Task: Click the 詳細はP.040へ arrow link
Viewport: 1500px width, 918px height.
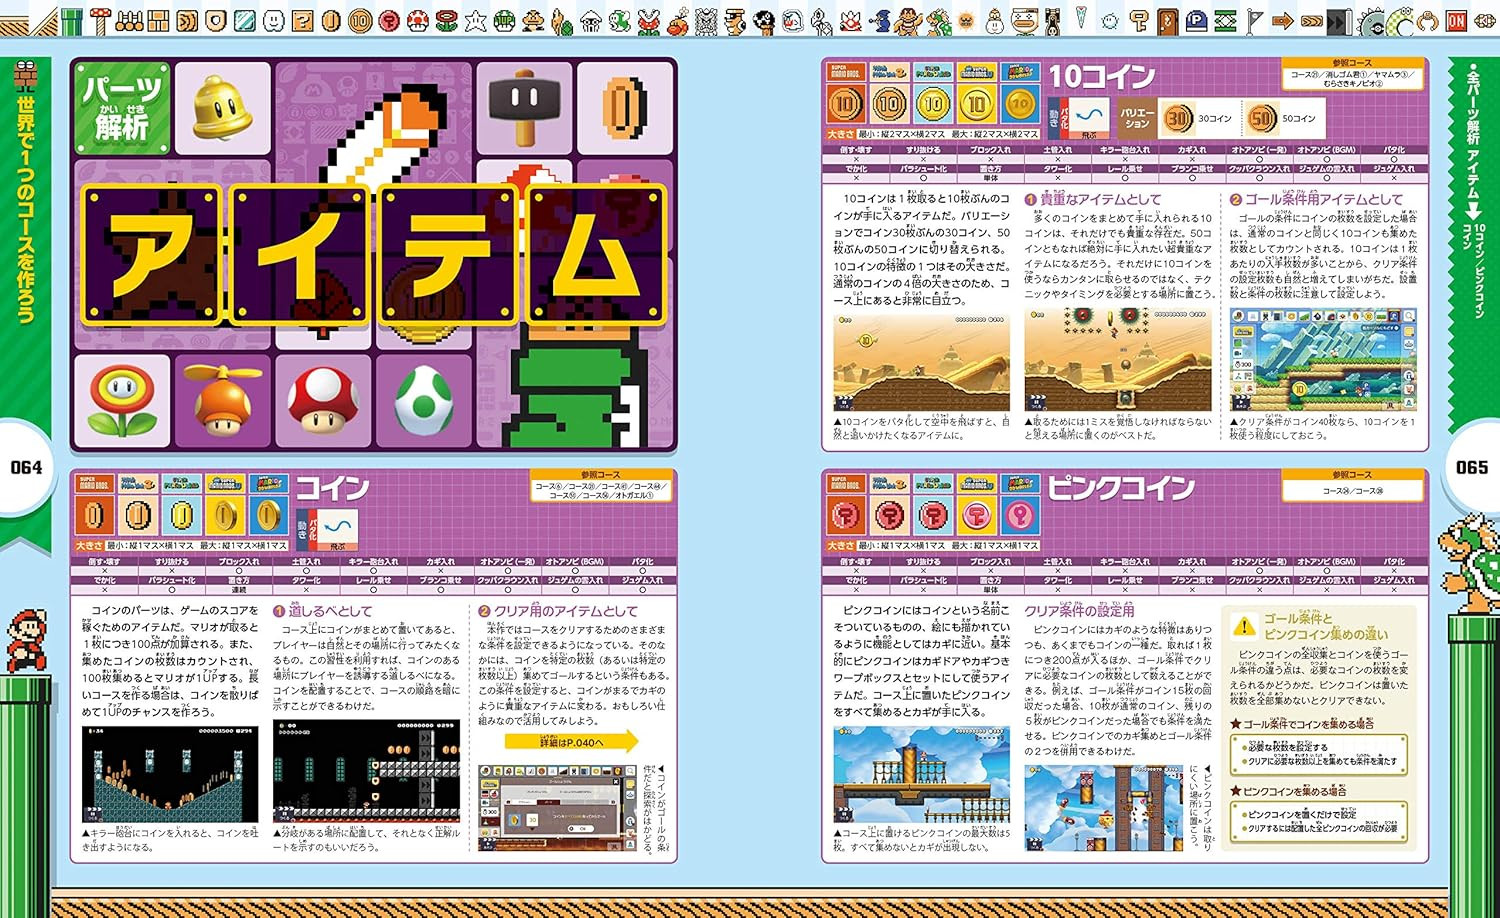Action: point(571,742)
